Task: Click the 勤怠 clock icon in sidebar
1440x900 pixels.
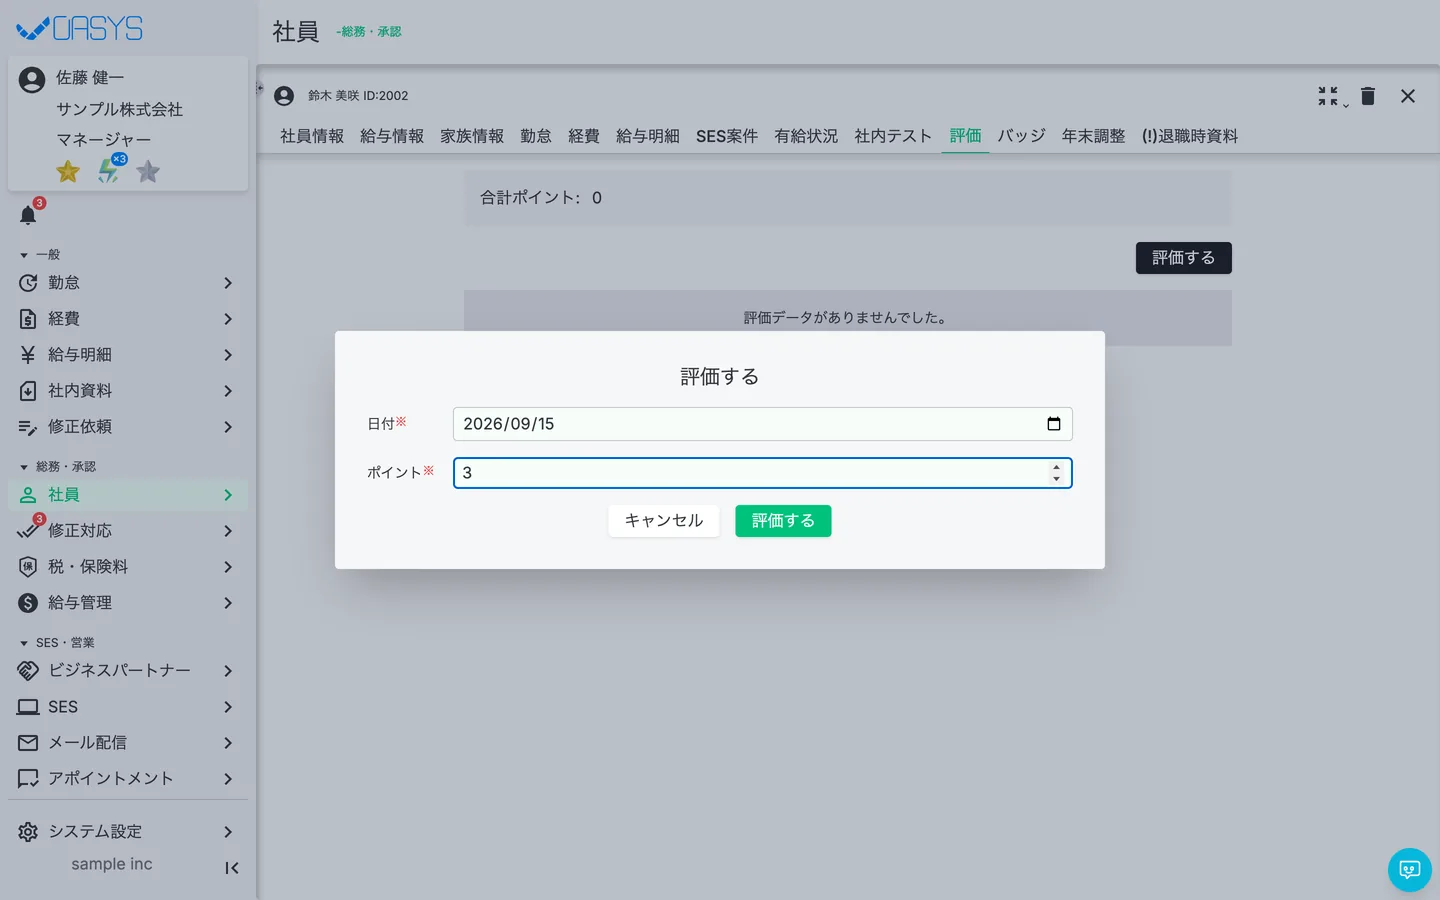Action: (x=28, y=283)
